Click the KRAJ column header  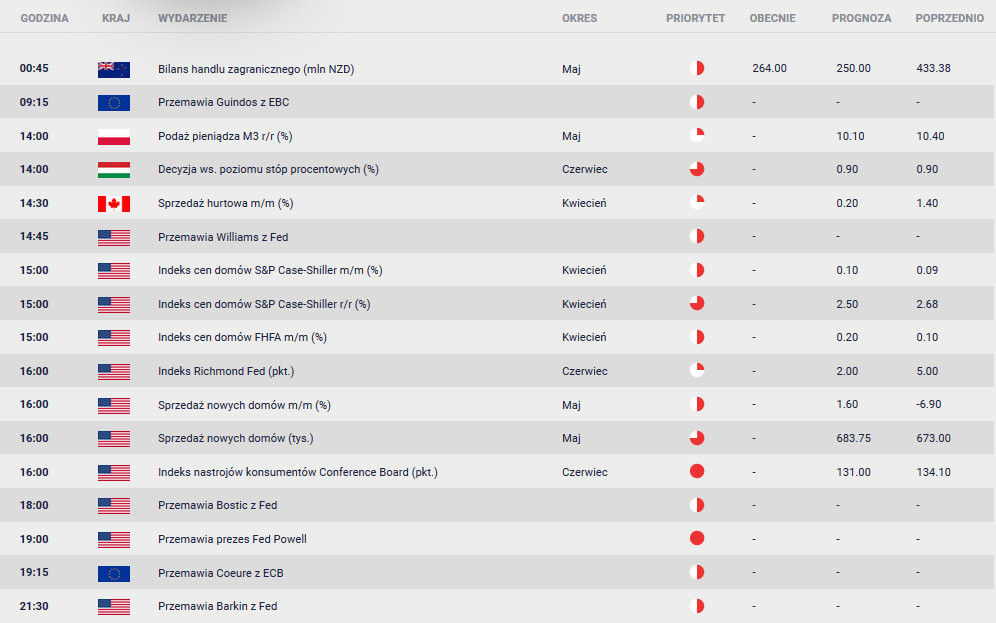pyautogui.click(x=116, y=18)
